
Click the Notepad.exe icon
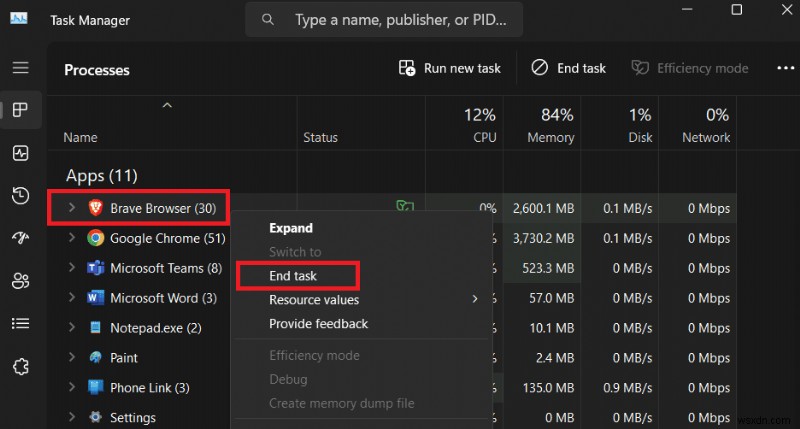point(95,327)
